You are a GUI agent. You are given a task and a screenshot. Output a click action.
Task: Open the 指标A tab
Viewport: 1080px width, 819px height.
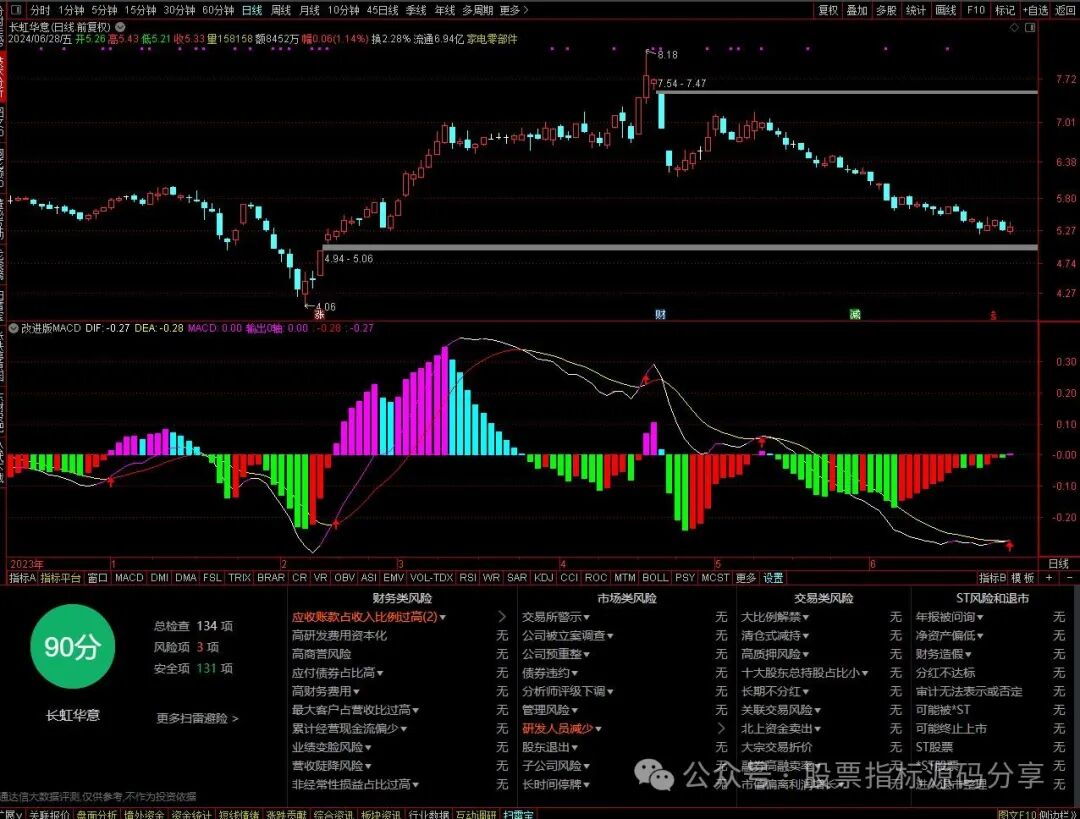coord(21,577)
